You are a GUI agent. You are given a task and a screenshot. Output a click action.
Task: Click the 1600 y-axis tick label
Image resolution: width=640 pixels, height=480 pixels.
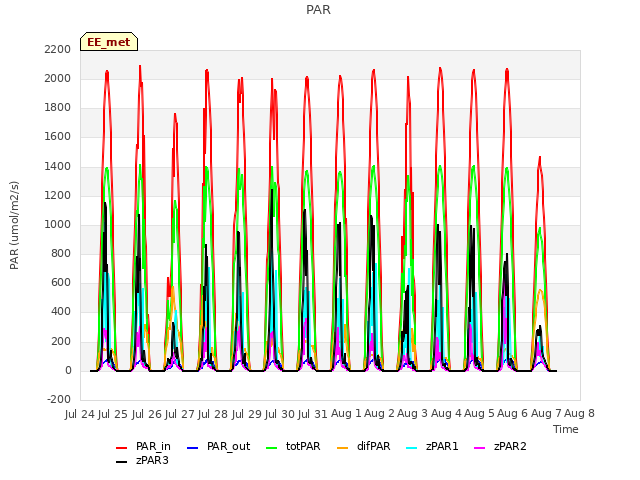(58, 137)
